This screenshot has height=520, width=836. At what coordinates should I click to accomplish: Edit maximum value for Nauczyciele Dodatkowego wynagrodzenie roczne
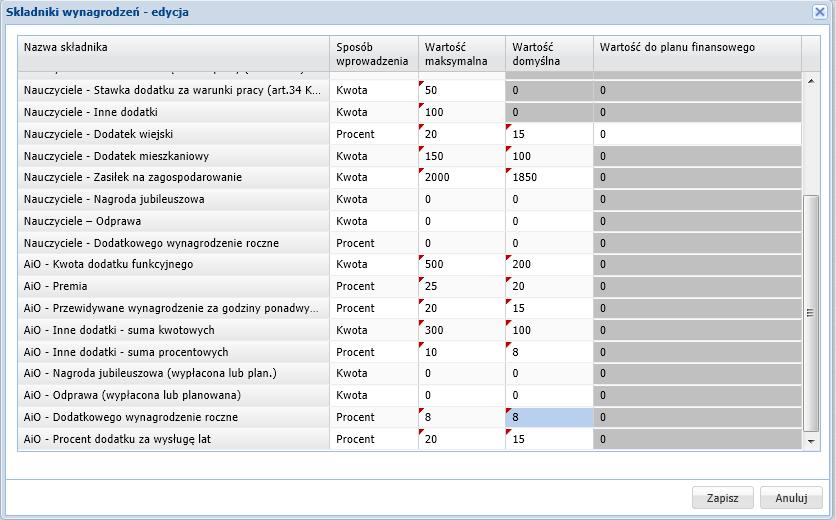(462, 243)
